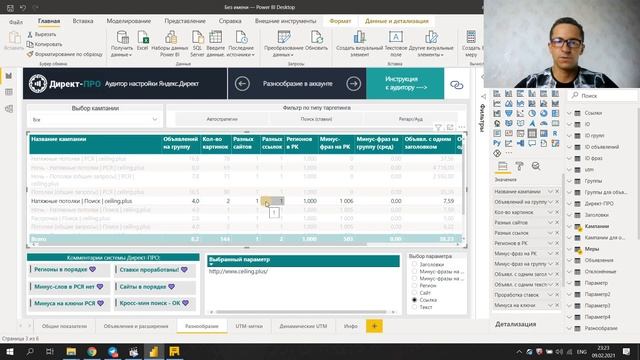Open dropdown arrow of Кол-во картинок field

tap(550, 212)
